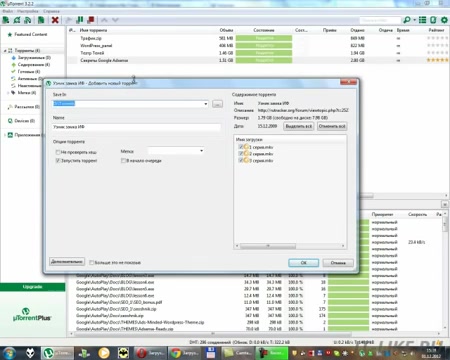Open Preferences via the gear icon

pos(444,20)
